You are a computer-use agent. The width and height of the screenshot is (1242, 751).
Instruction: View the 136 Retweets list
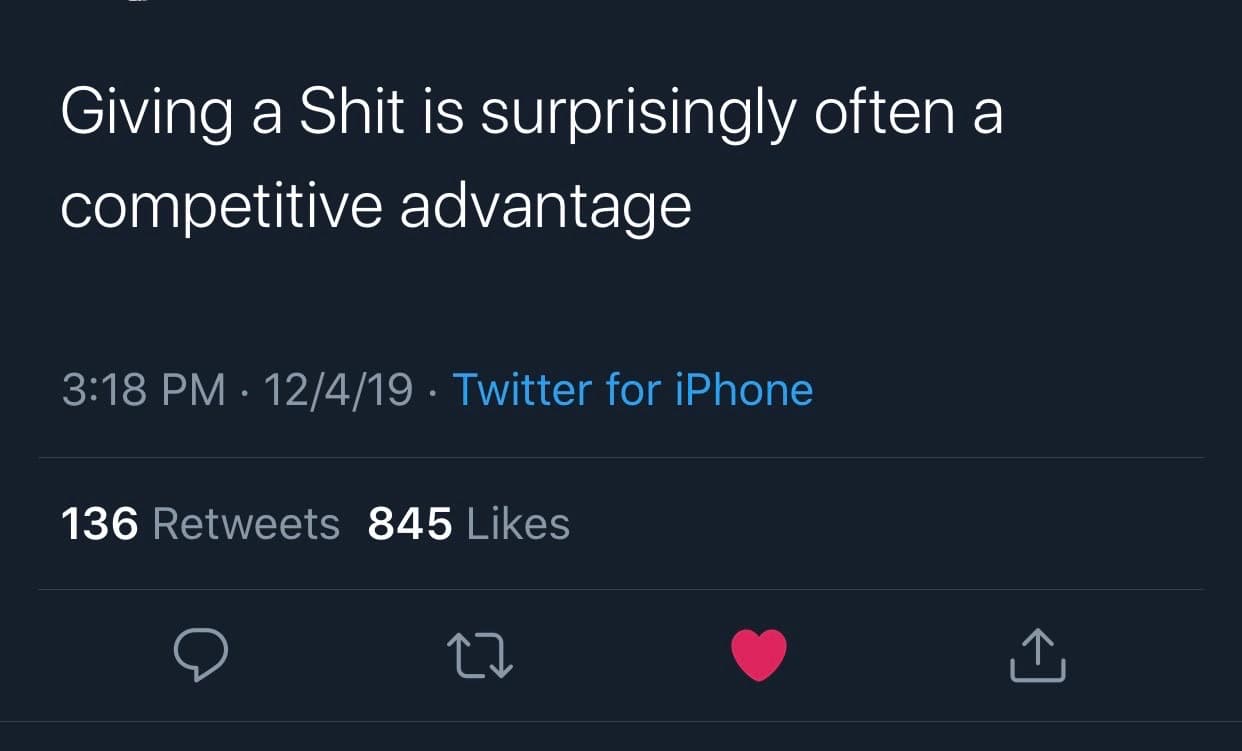pyautogui.click(x=200, y=524)
